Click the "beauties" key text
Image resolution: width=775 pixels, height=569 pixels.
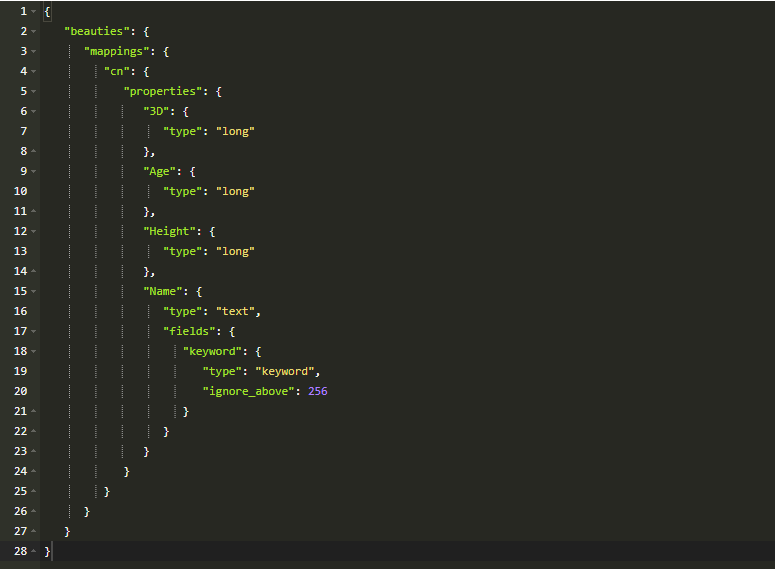97,31
